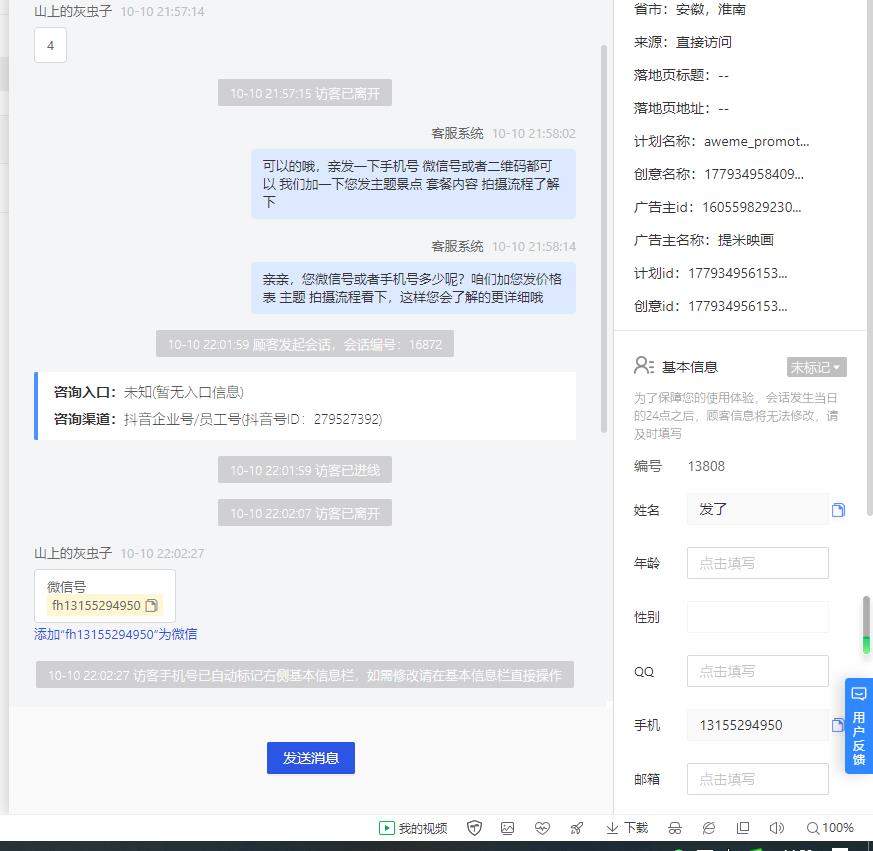Click the 发送消息 button
This screenshot has width=873, height=851.
coord(311,758)
